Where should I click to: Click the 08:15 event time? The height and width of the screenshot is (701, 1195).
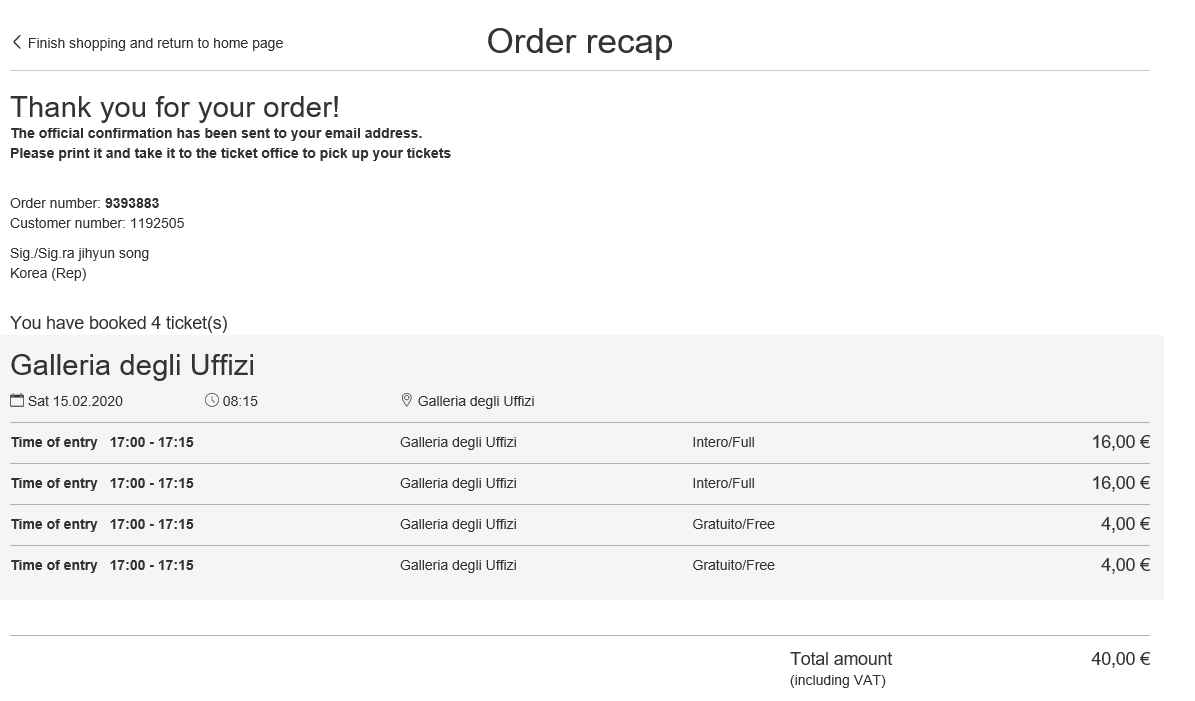240,401
